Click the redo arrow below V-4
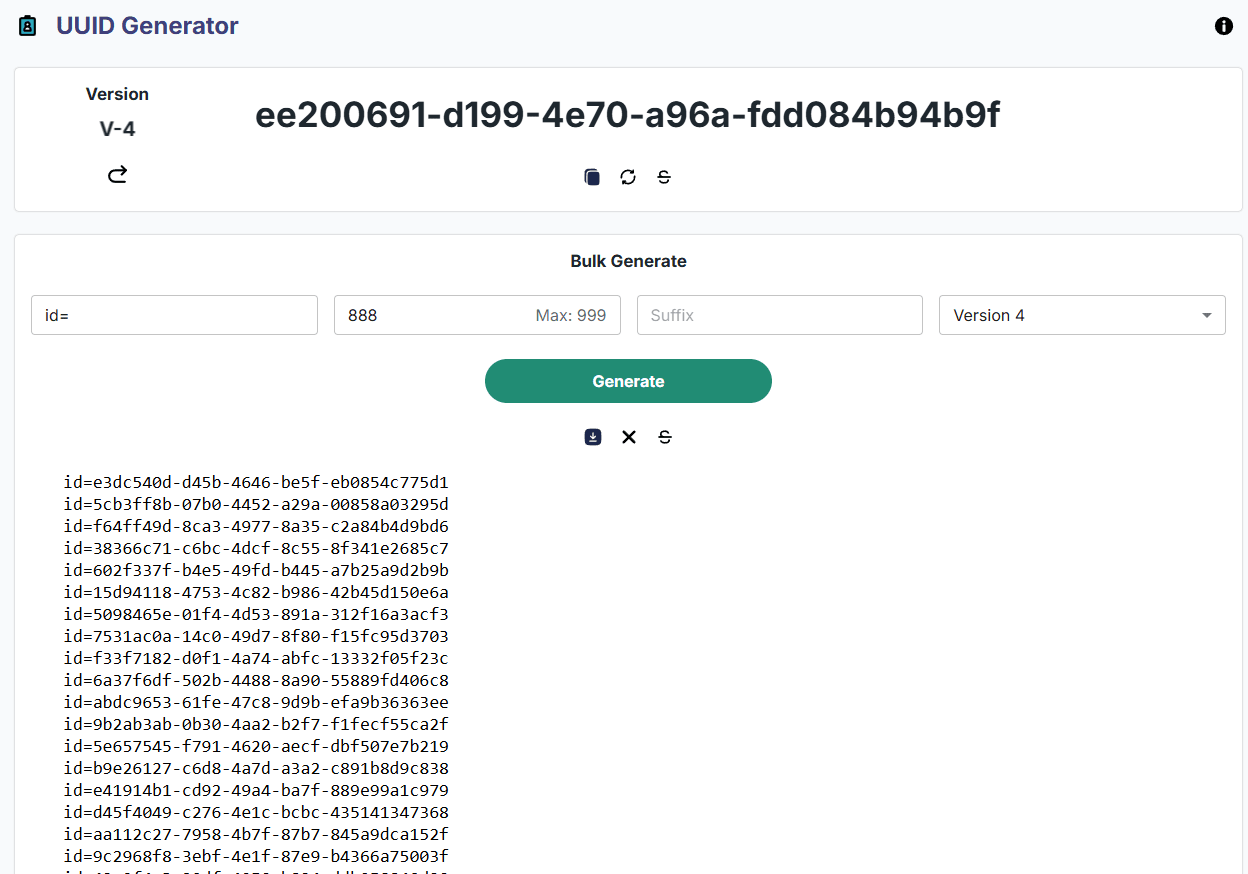 coord(117,174)
